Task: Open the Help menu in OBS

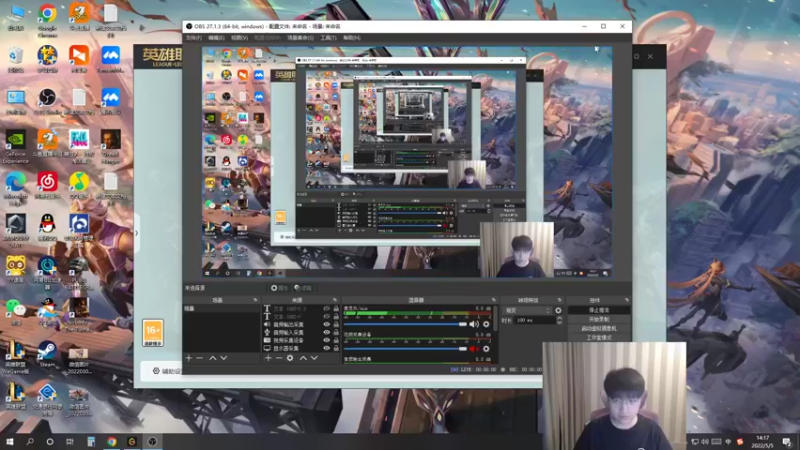Action: coord(352,38)
